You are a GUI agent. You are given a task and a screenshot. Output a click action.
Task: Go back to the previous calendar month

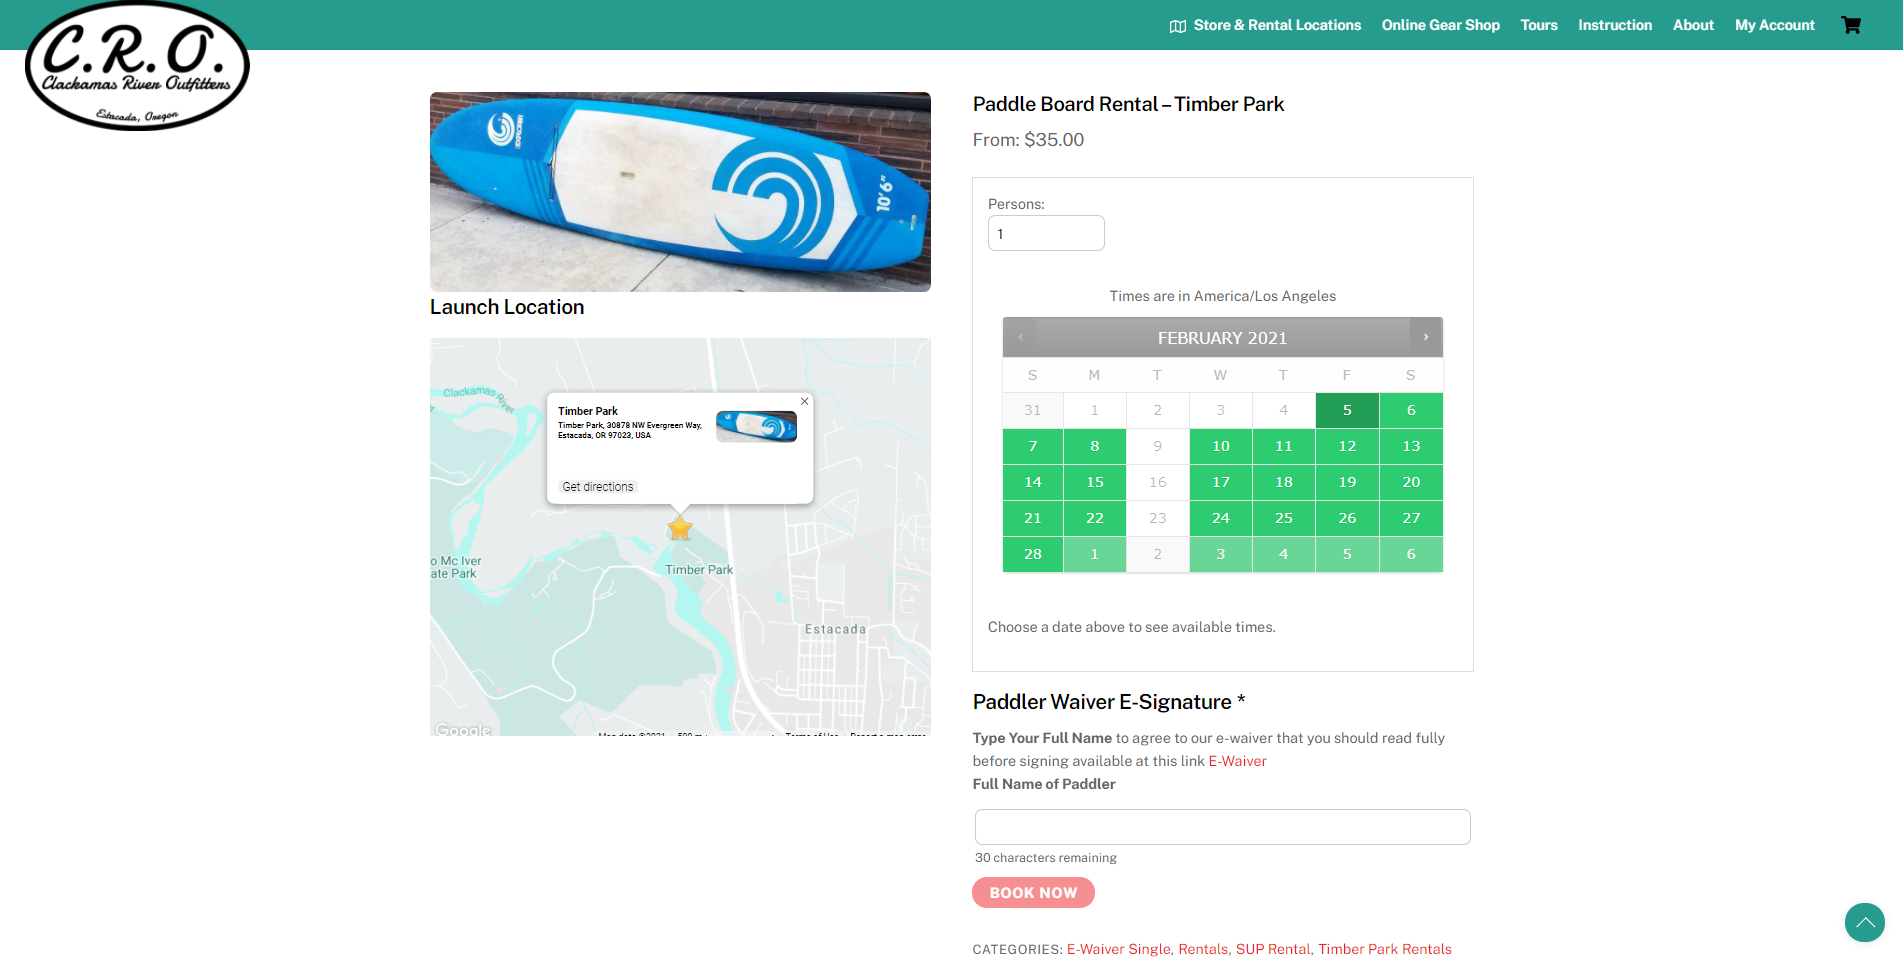tap(1020, 337)
